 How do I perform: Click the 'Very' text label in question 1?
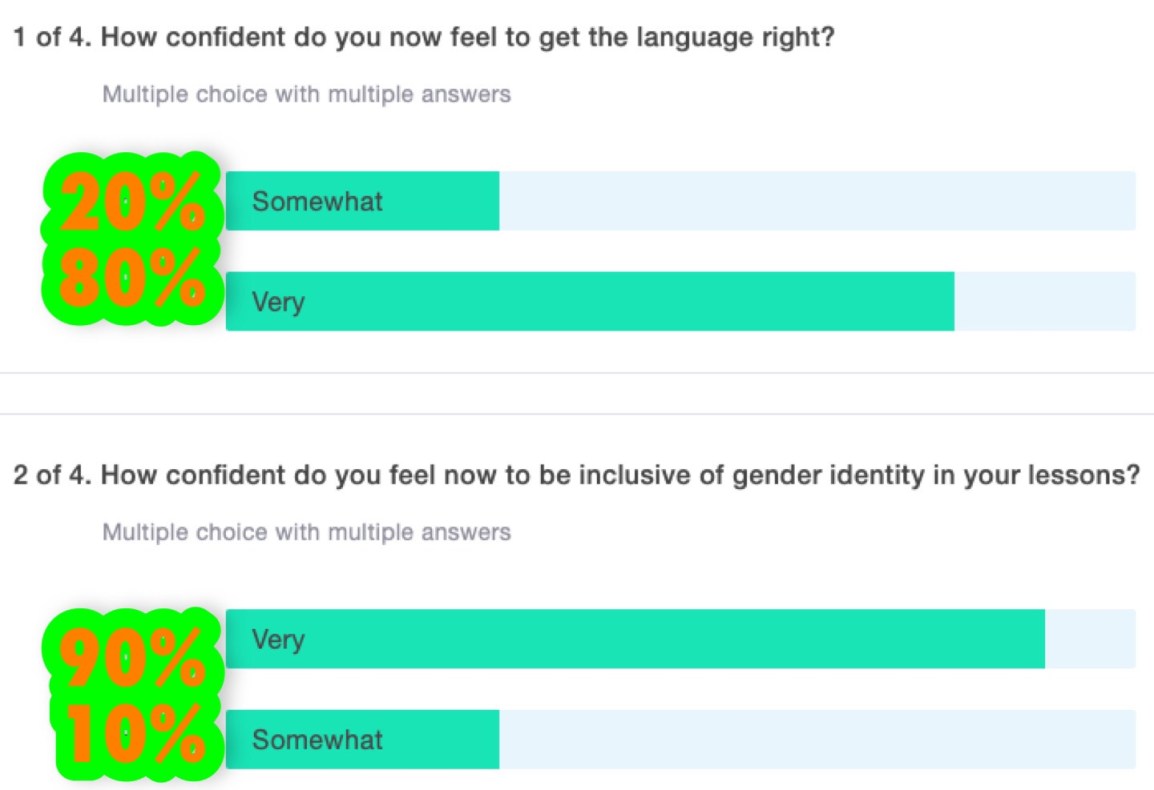278,302
